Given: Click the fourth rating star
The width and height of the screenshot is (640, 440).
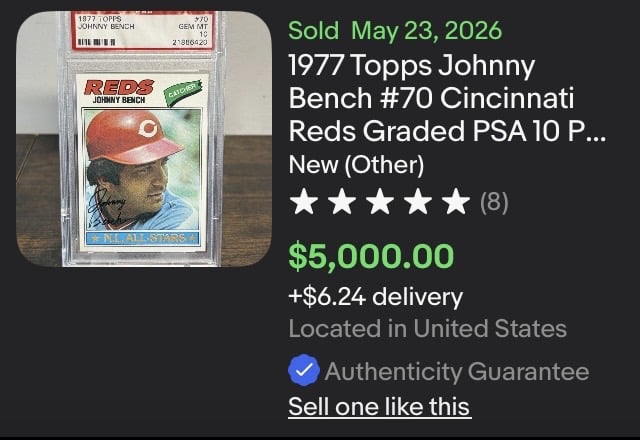Looking at the screenshot, I should tap(418, 201).
